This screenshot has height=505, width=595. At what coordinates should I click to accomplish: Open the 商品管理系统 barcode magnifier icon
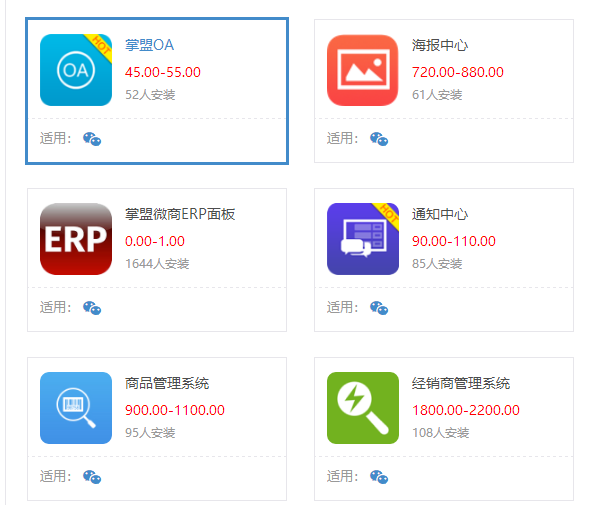(76, 408)
